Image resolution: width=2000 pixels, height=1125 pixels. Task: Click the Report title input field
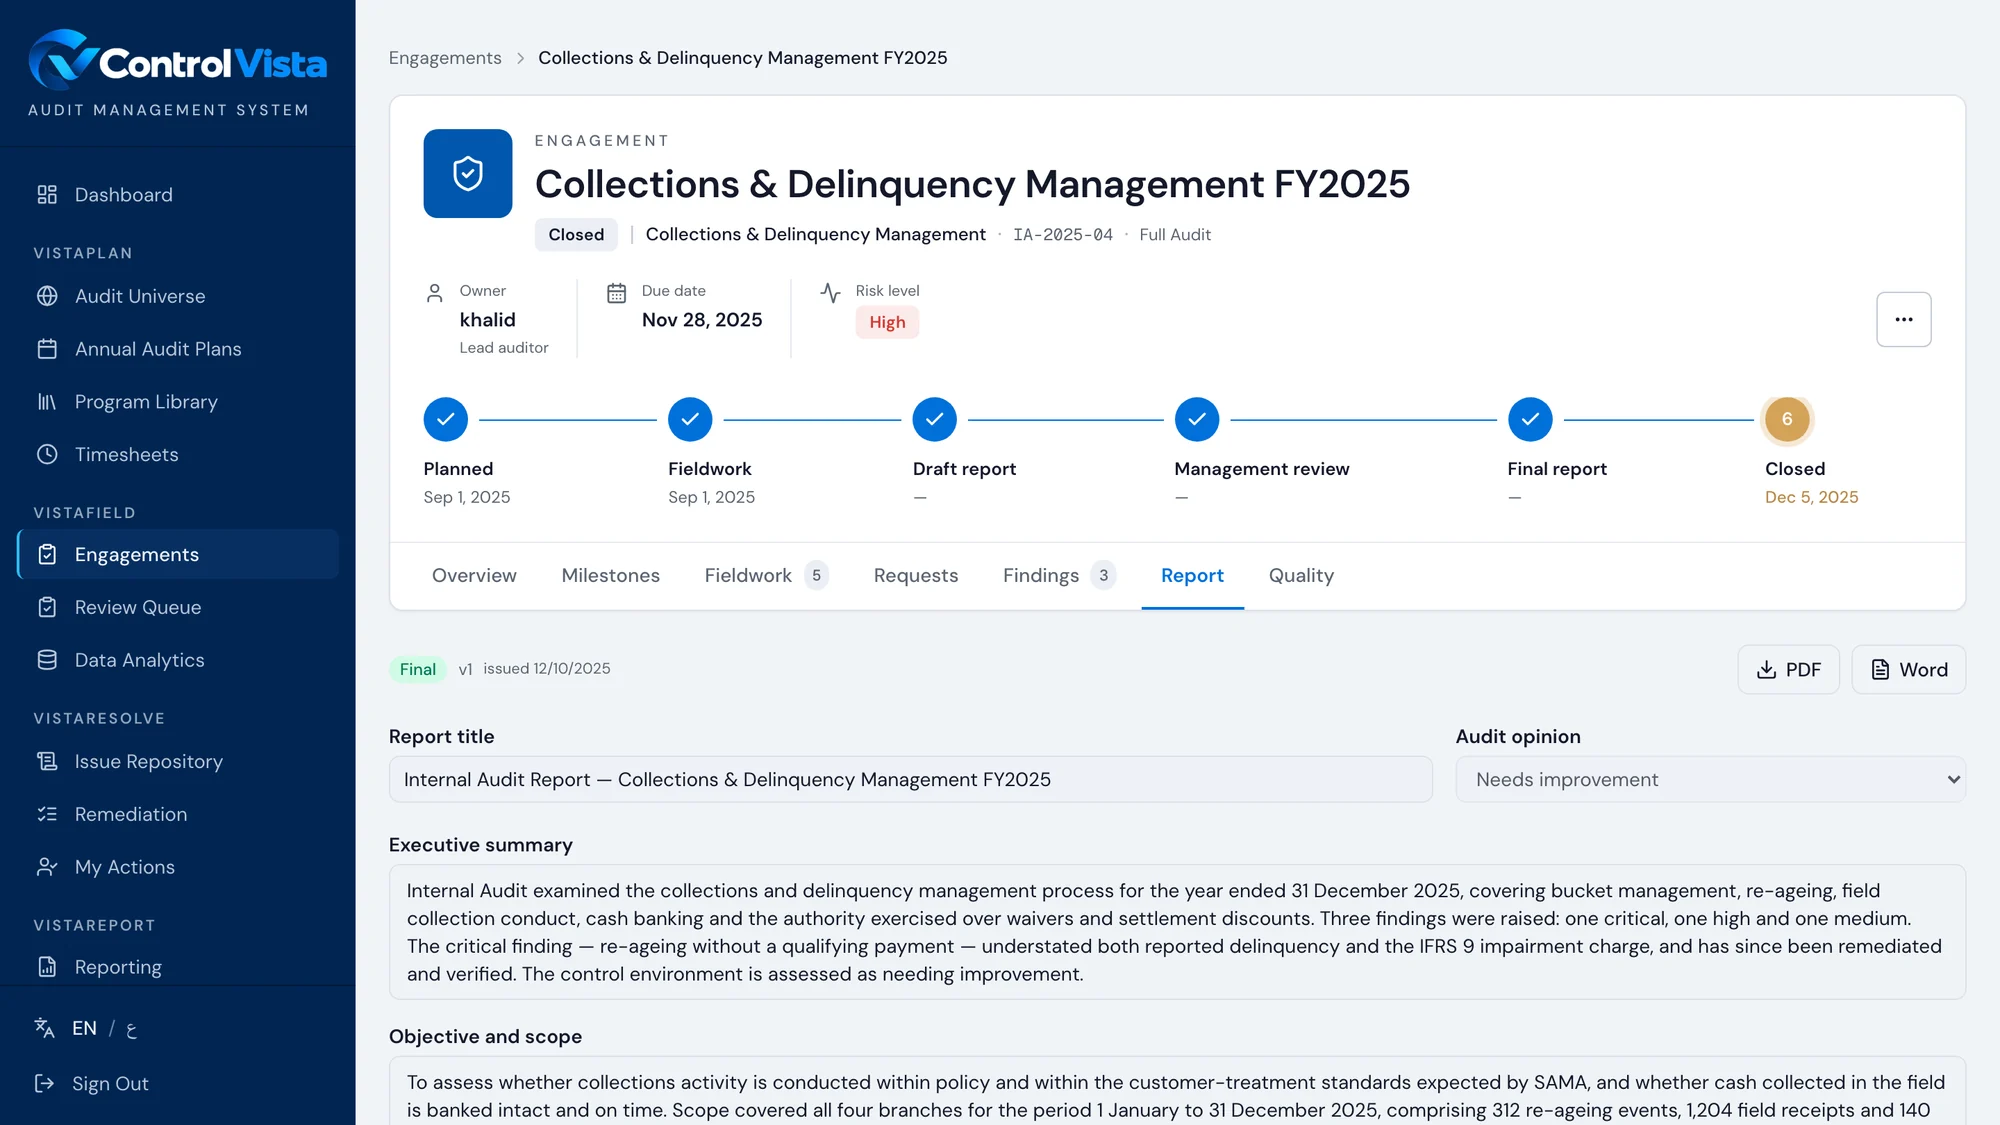(910, 779)
